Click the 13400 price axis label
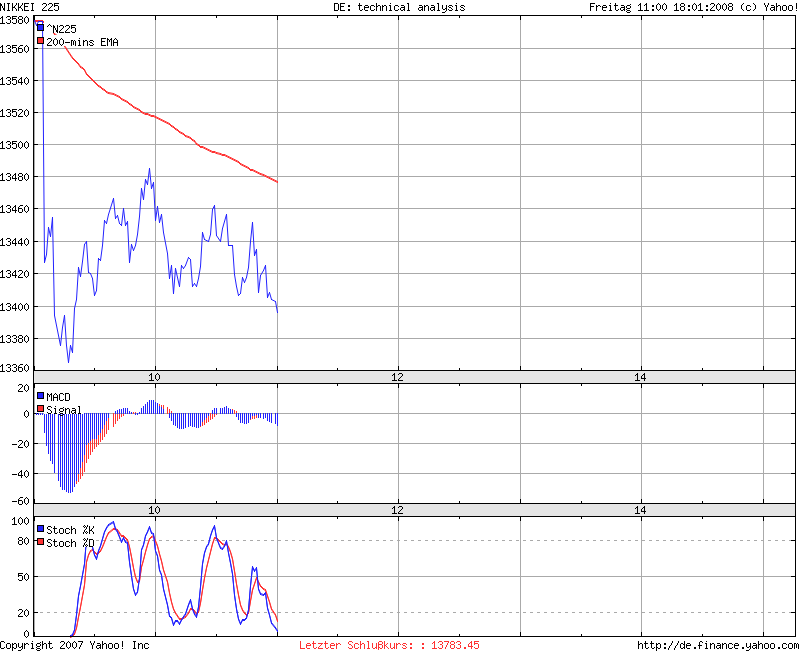 click(x=15, y=307)
